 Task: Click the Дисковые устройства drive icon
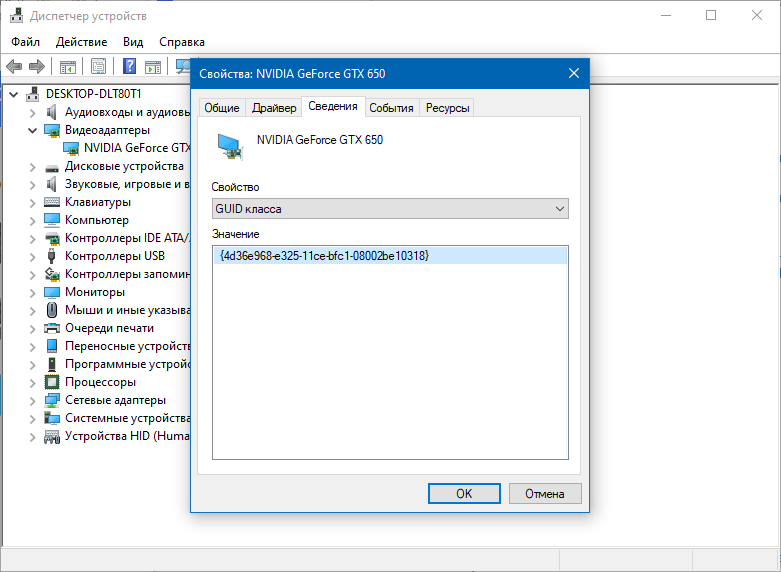(52, 167)
